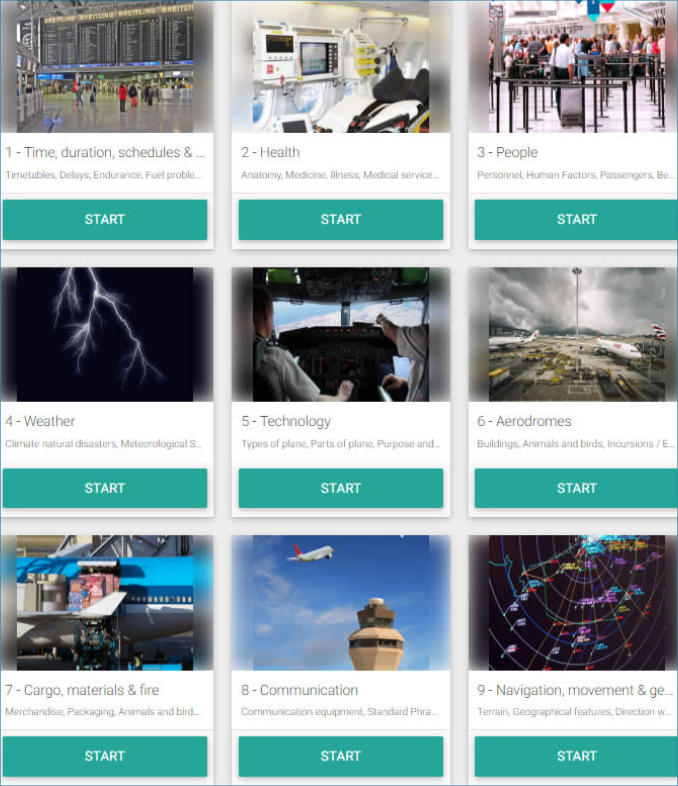Click START under 2 - Health
Screen dimensions: 678x786
click(341, 220)
